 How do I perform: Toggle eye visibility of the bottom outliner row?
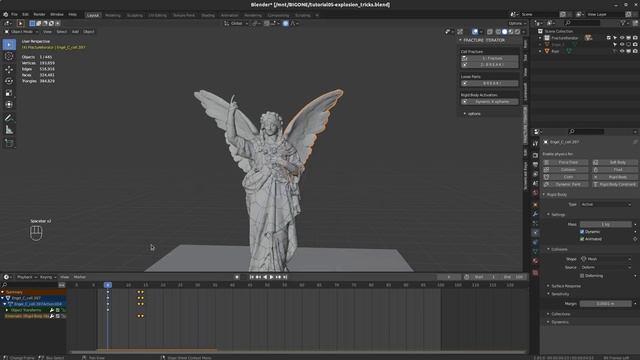pos(622,51)
